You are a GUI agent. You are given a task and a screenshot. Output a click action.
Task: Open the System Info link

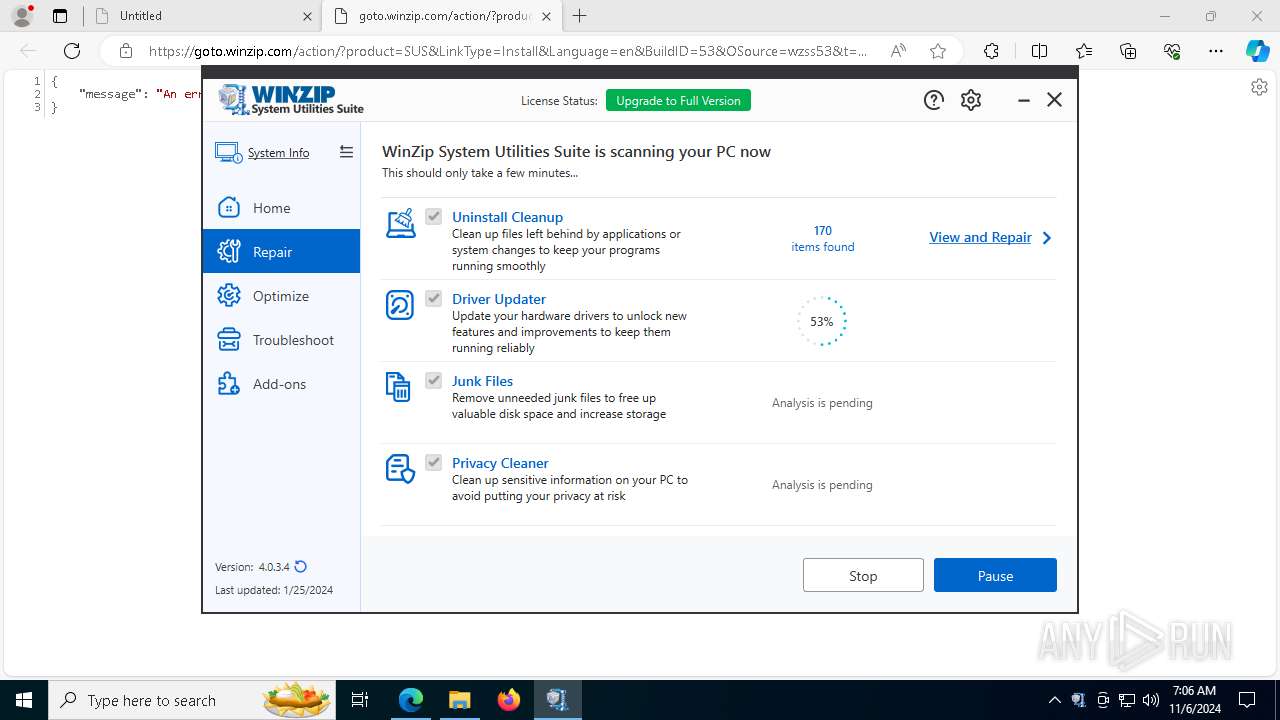click(278, 153)
